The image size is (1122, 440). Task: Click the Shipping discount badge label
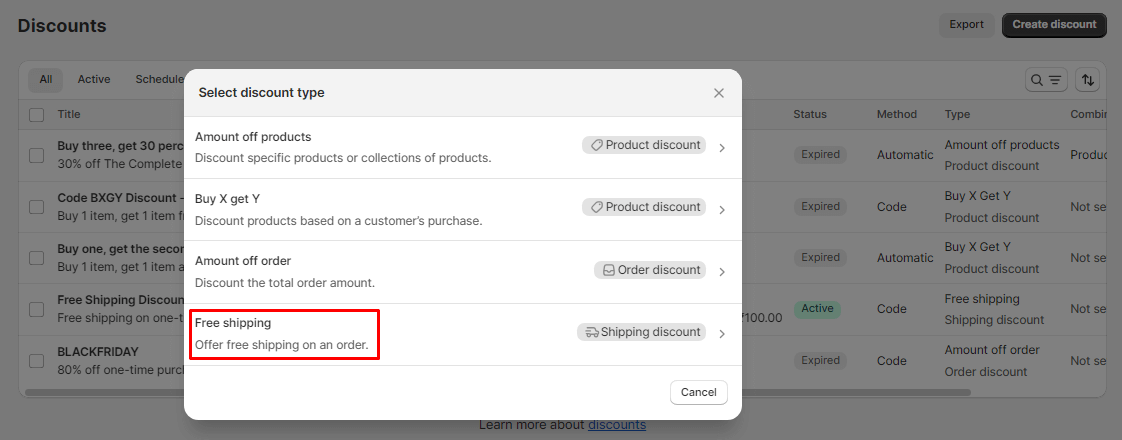pos(650,332)
